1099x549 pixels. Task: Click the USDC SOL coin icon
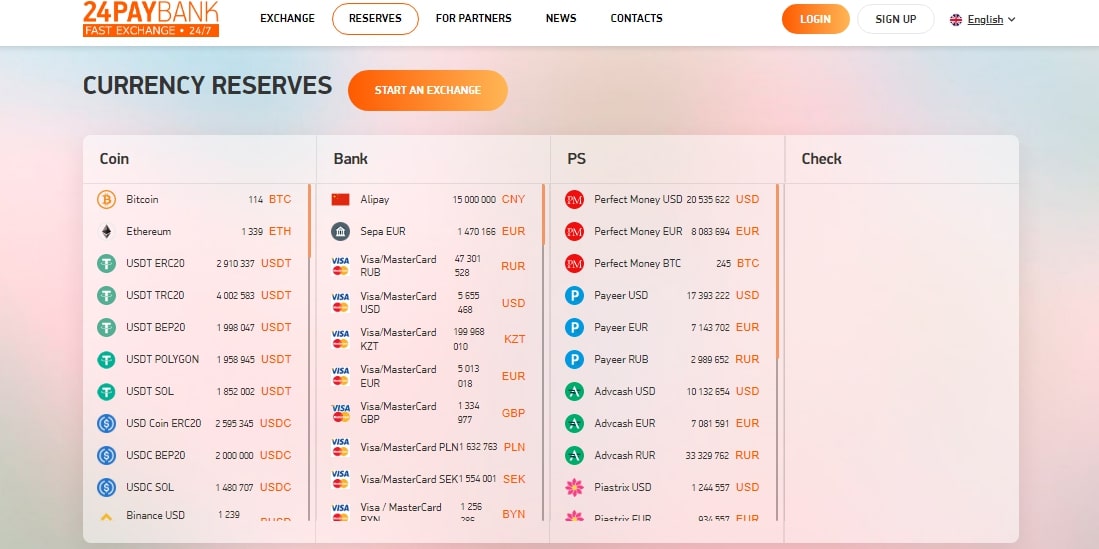[107, 487]
